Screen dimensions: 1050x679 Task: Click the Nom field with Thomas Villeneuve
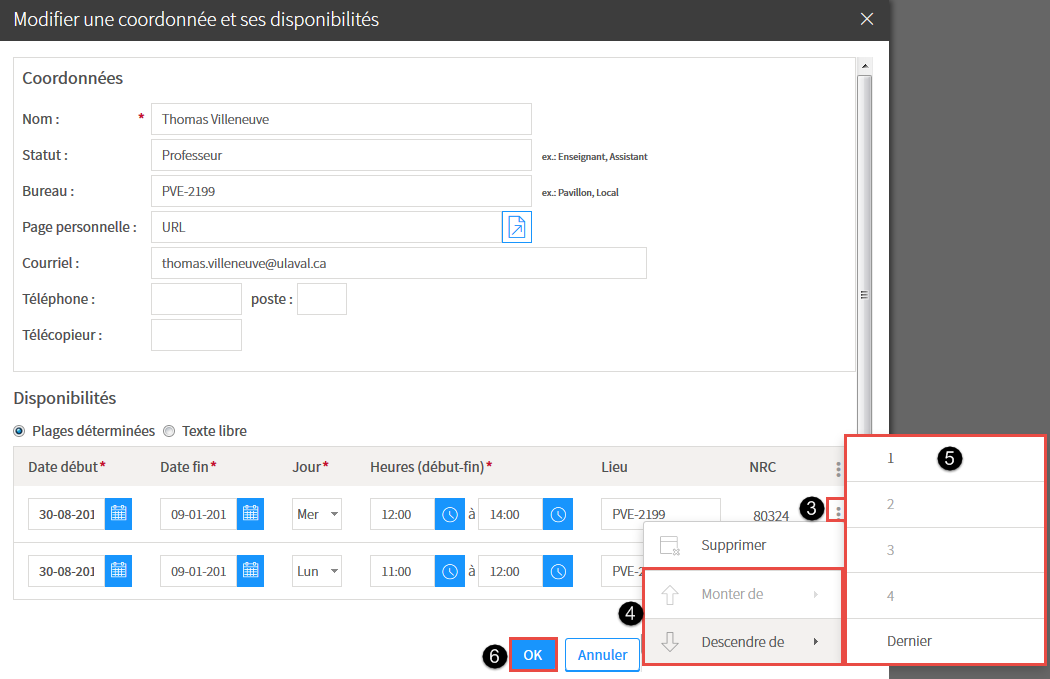coord(342,119)
